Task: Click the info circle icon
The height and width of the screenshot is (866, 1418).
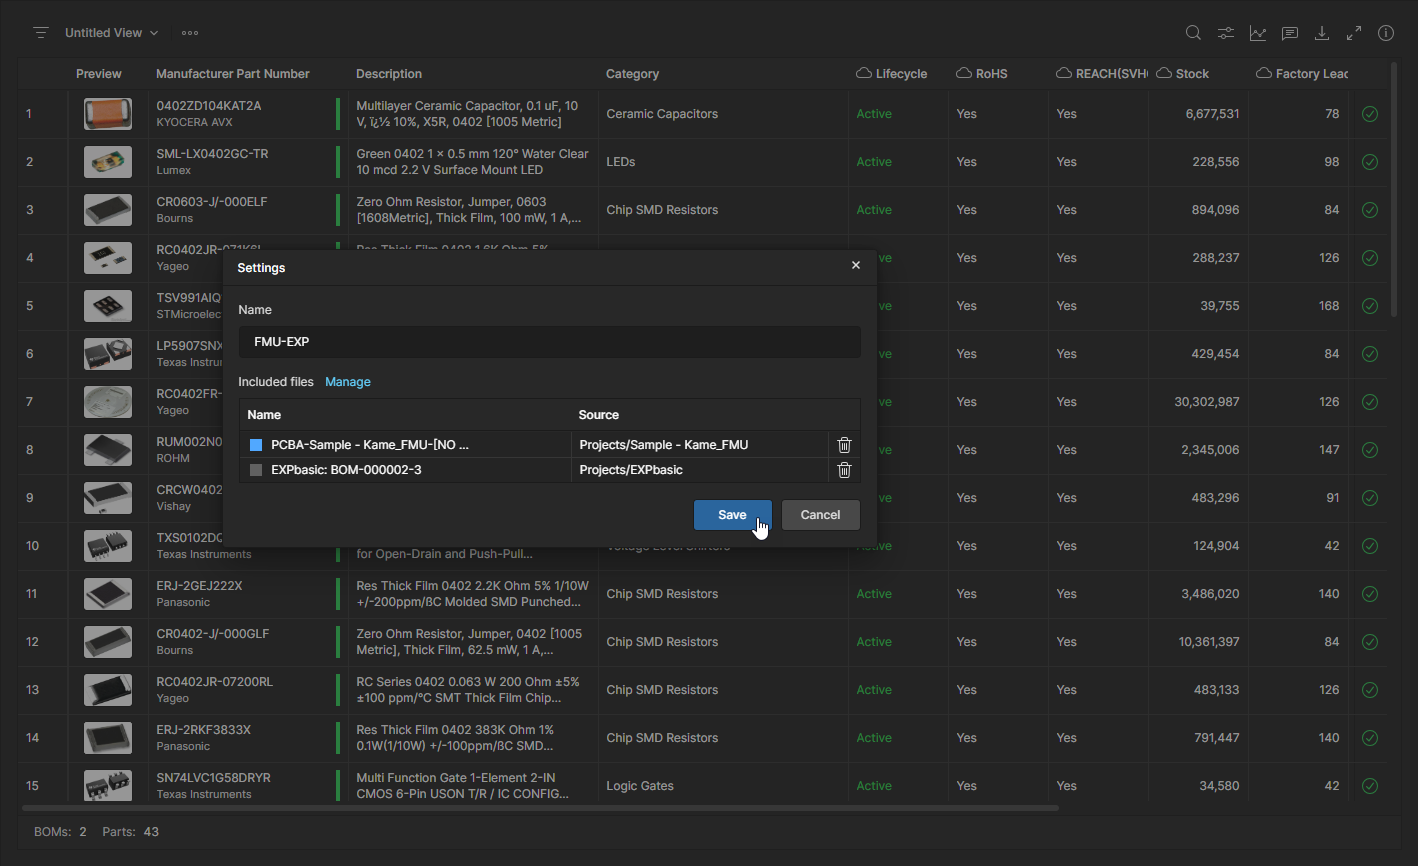Action: pos(1386,33)
